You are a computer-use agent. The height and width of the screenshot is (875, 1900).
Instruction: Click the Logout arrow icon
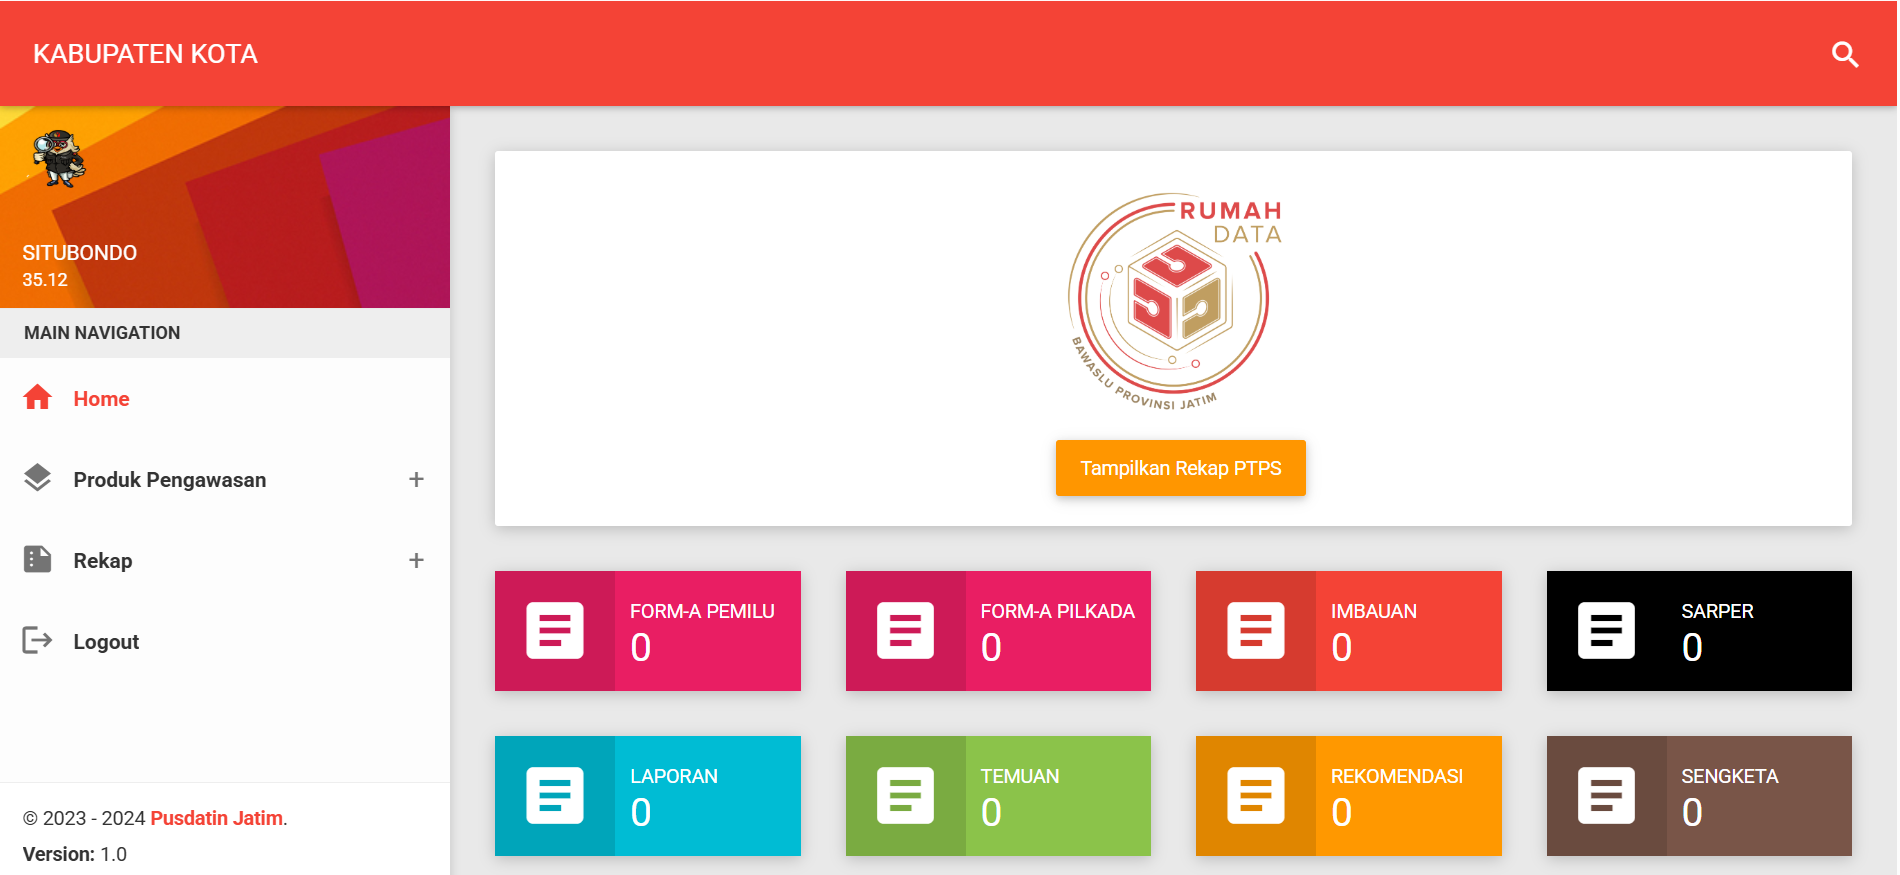point(38,640)
